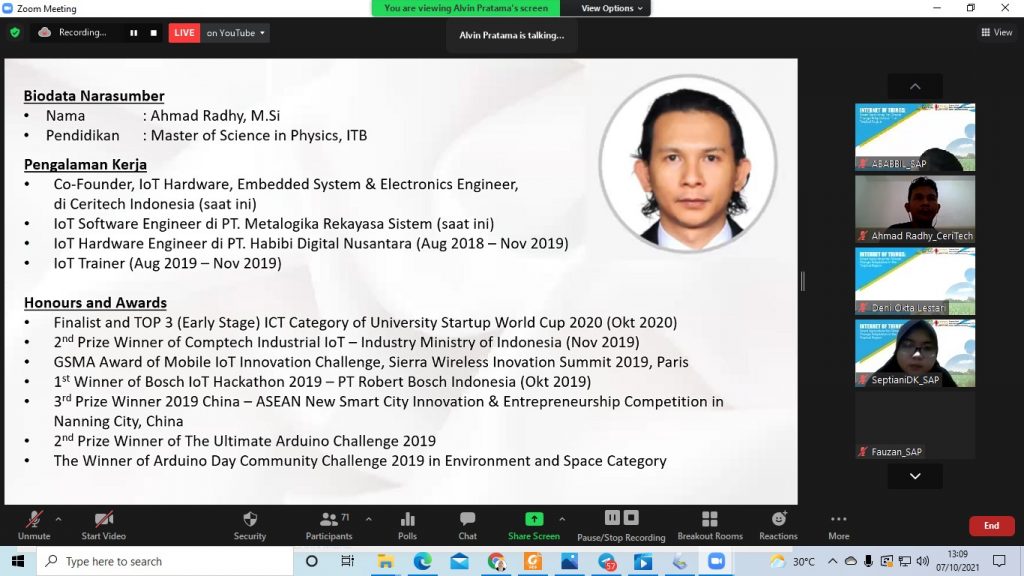Show hidden system tray icons
This screenshot has height=576, width=1024.
833,561
